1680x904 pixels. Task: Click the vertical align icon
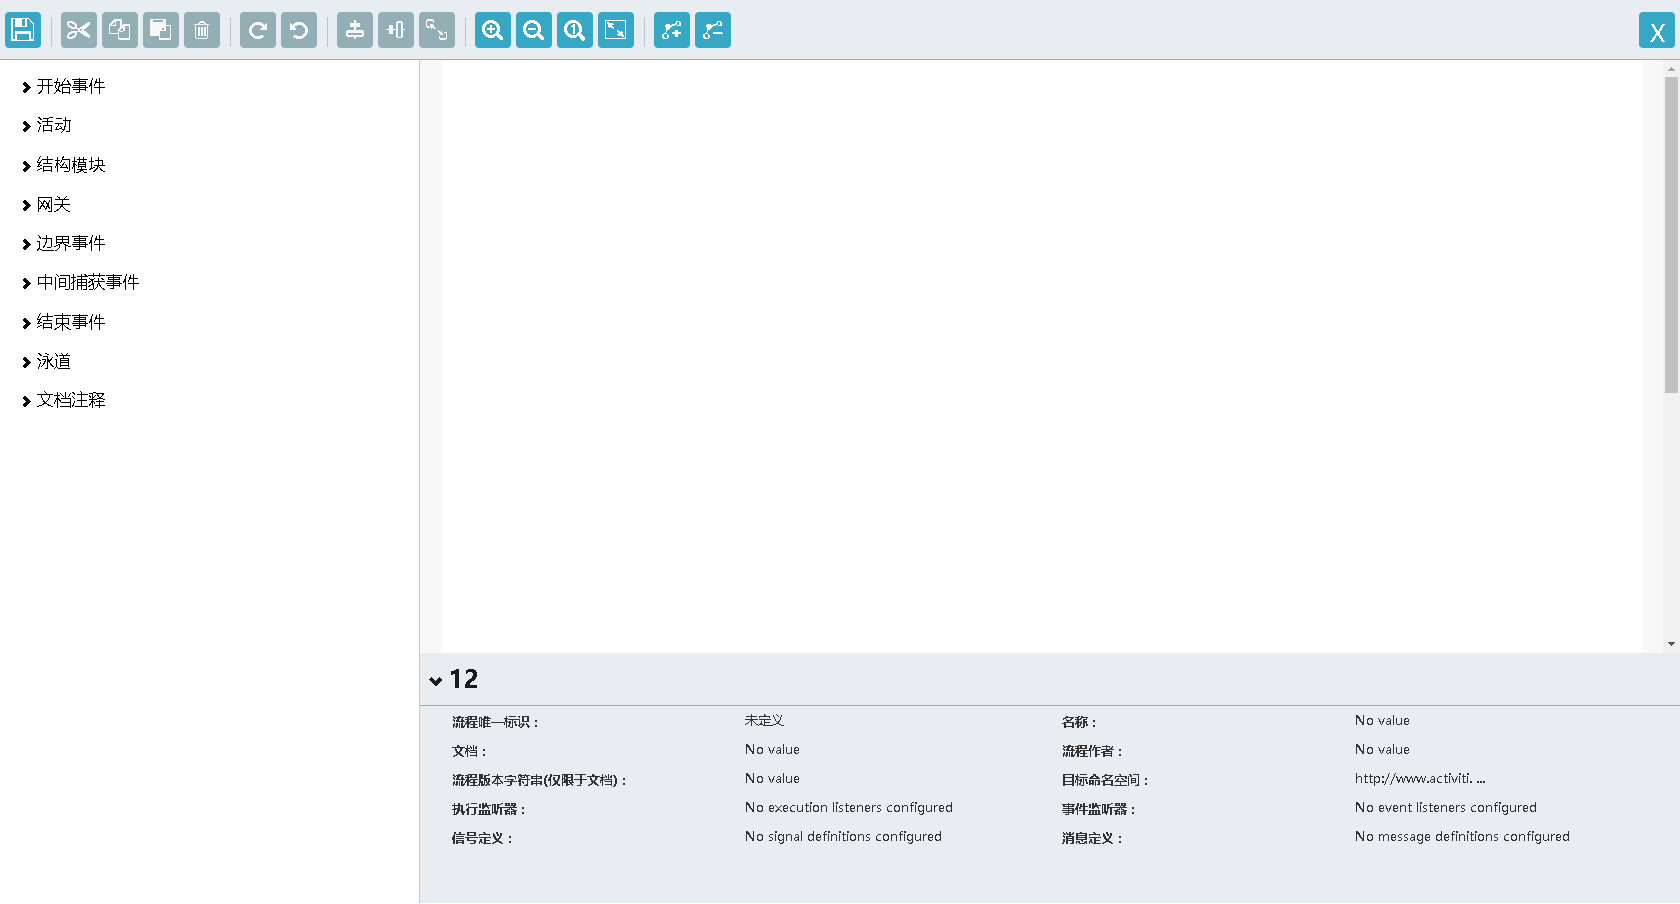[354, 30]
